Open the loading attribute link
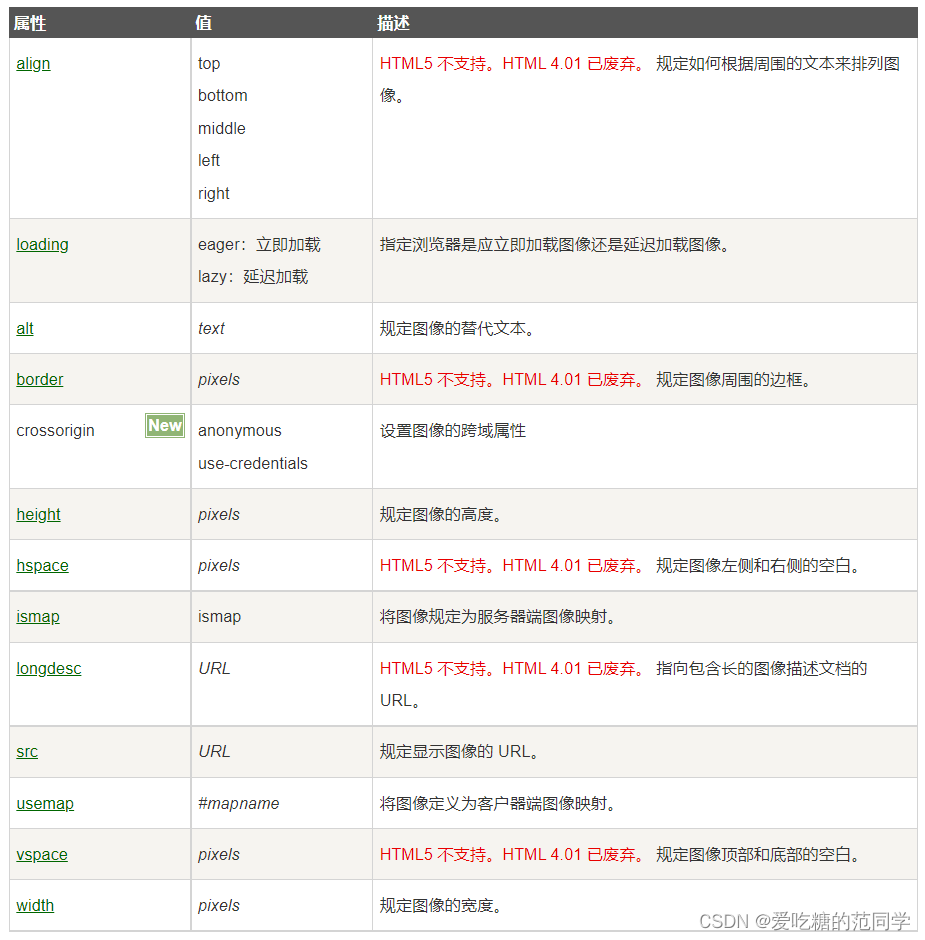This screenshot has height=940, width=925. (x=42, y=245)
